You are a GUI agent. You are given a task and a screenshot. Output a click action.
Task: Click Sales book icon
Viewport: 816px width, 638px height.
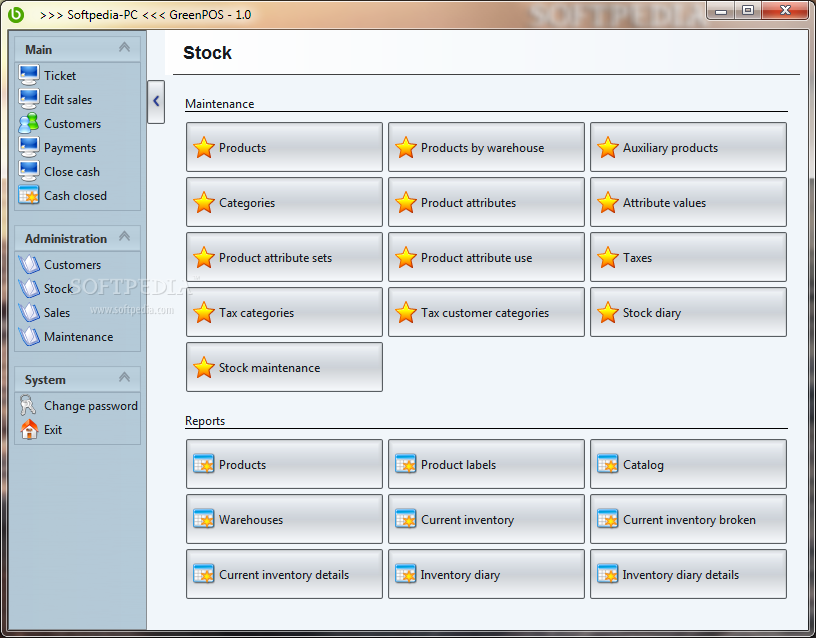click(x=29, y=312)
